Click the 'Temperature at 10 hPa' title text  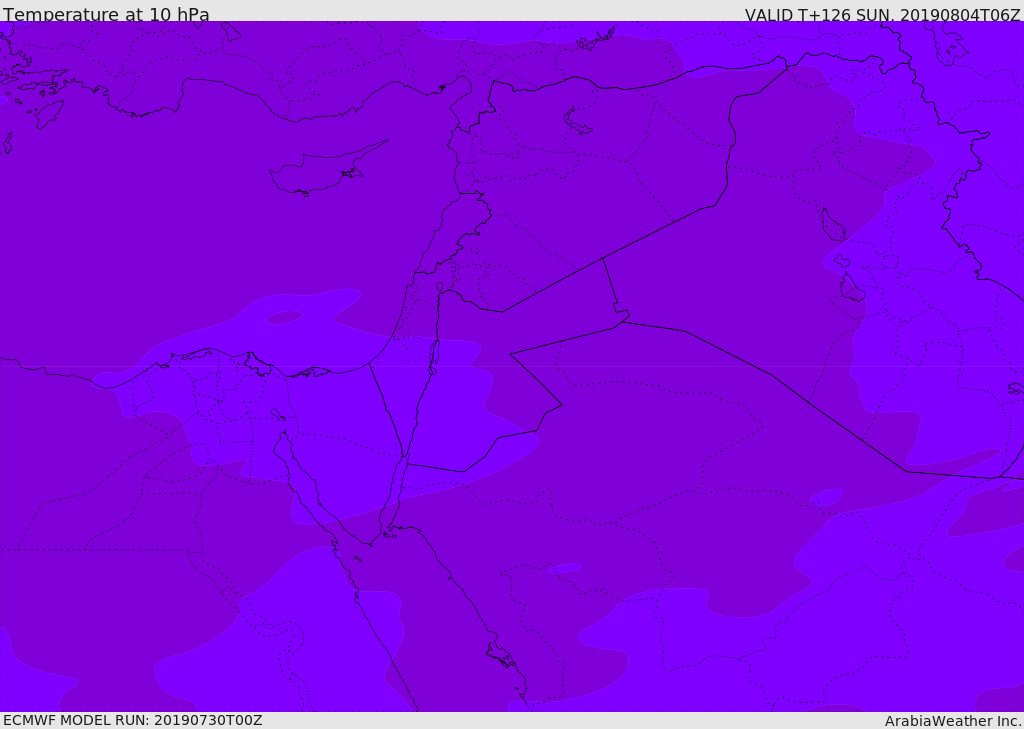106,14
